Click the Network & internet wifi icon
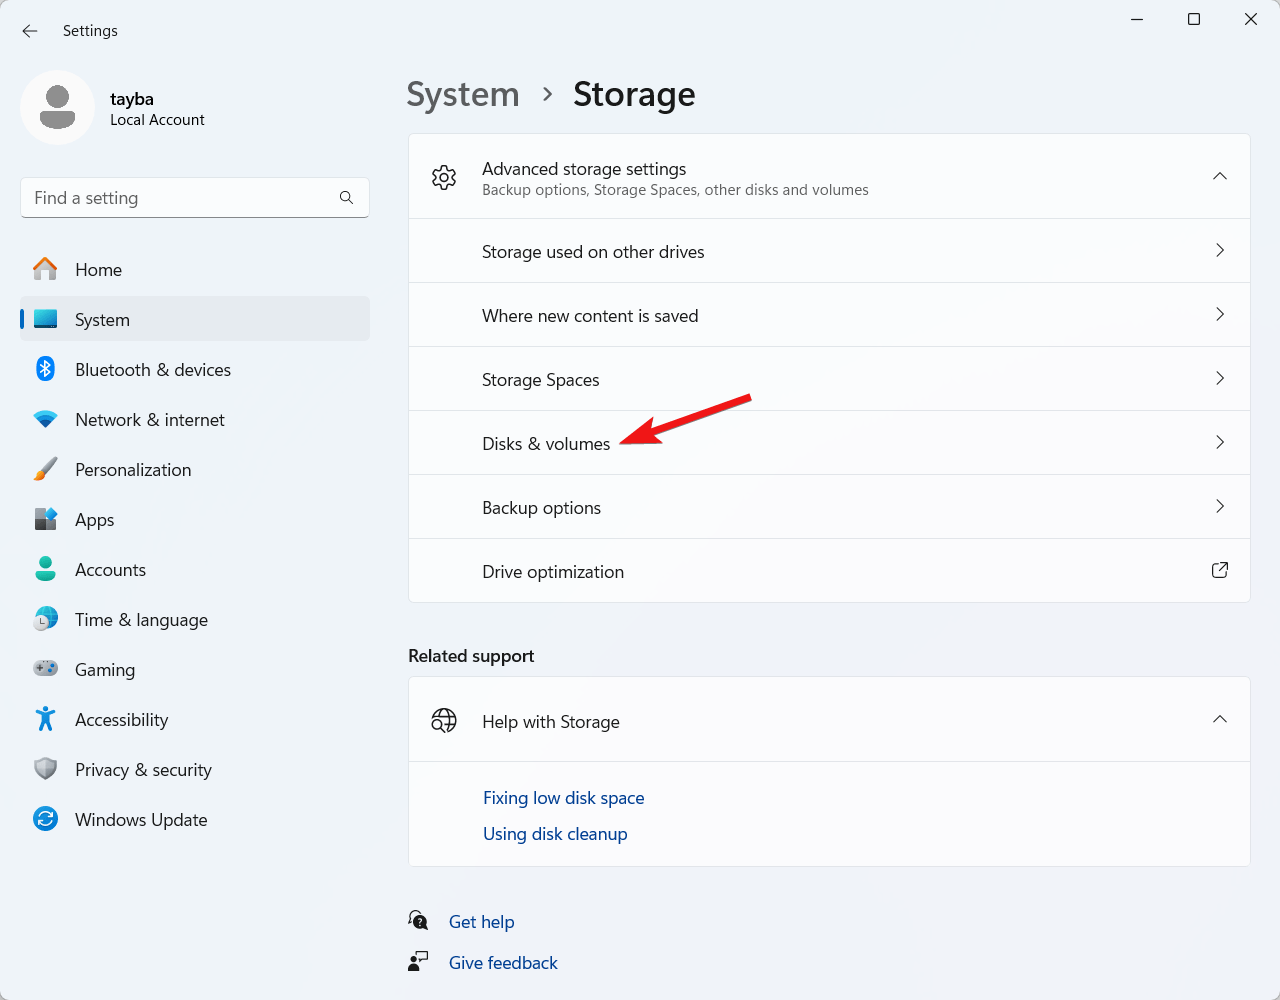This screenshot has height=1000, width=1280. pos(45,419)
